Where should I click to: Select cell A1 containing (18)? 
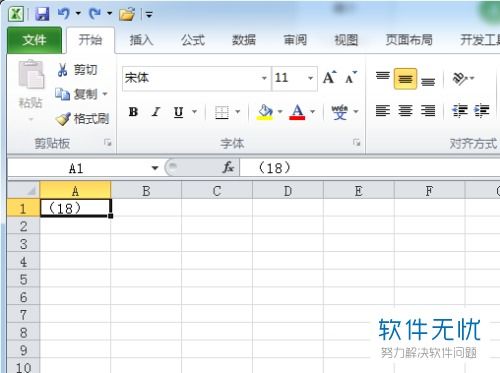tap(75, 208)
